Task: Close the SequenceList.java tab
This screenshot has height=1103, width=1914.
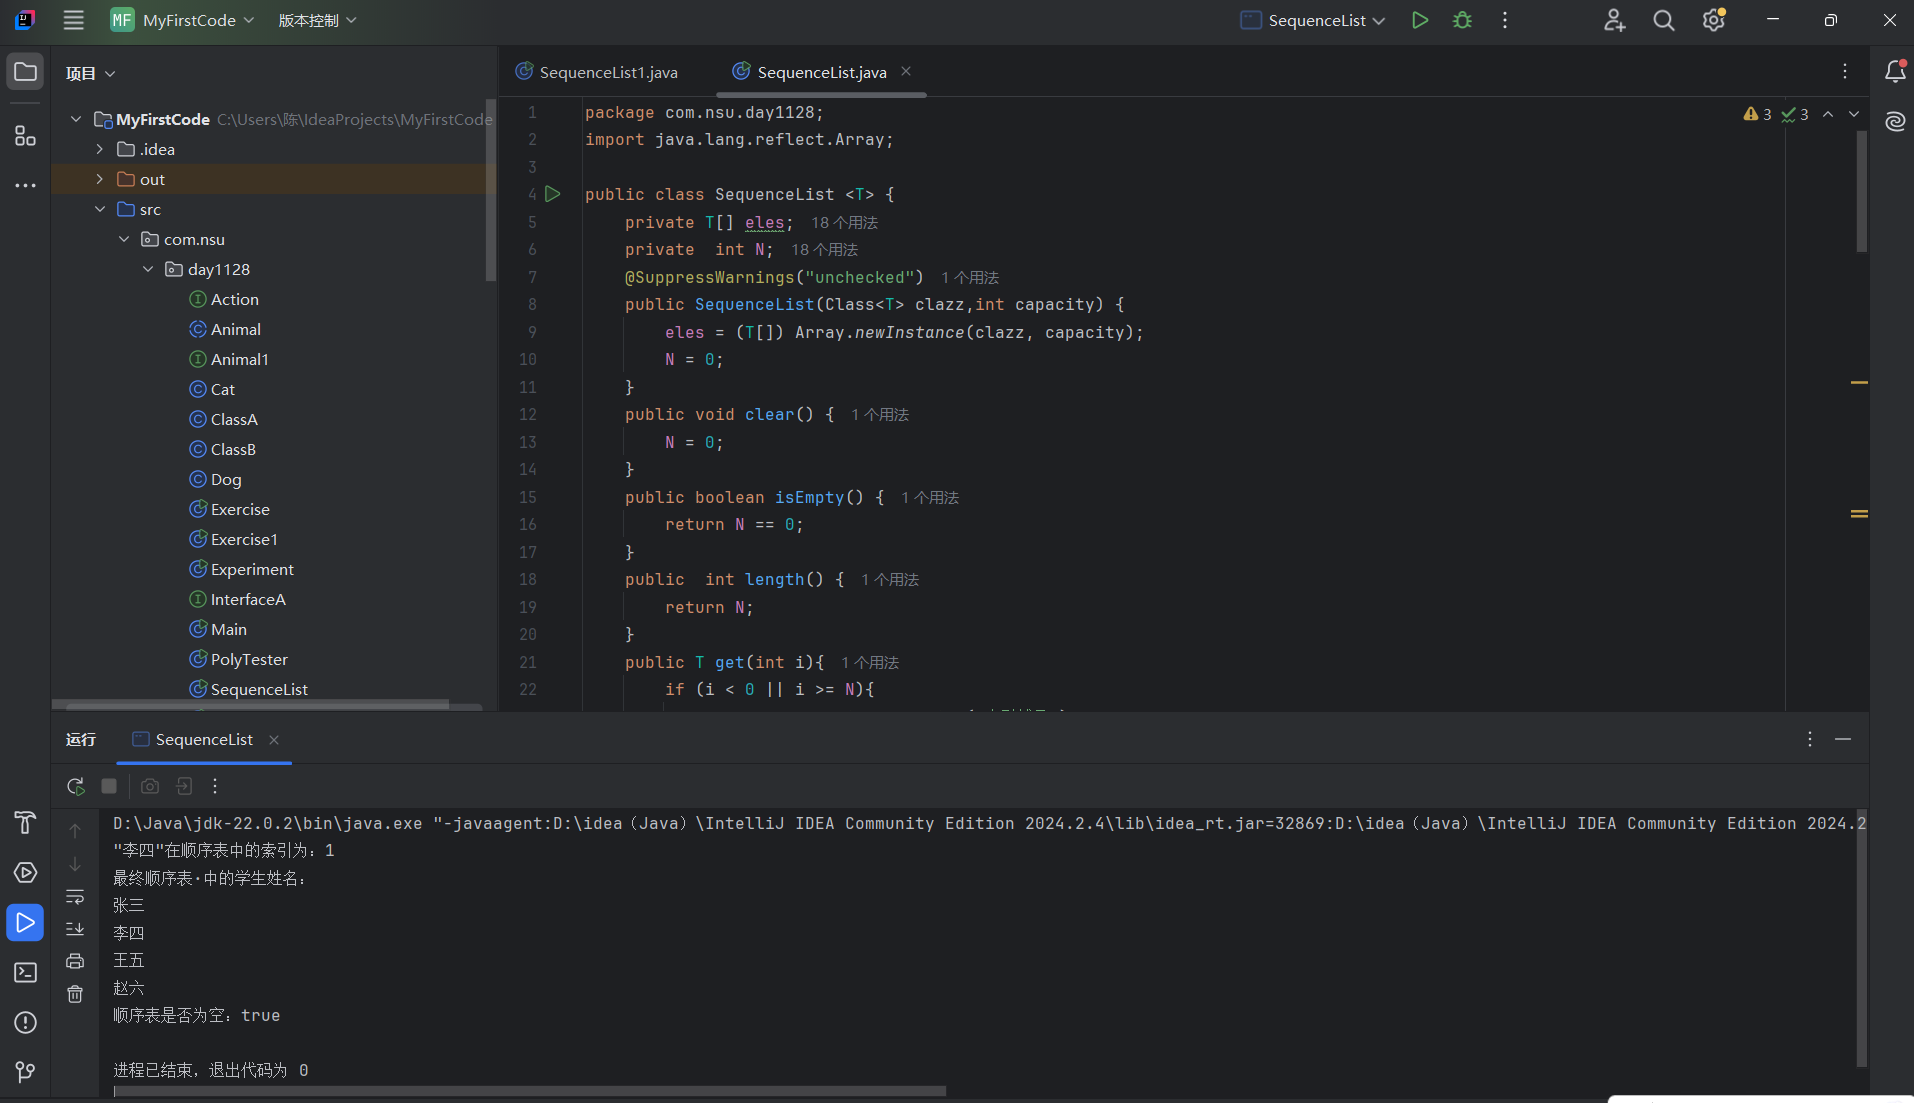Action: pos(906,71)
